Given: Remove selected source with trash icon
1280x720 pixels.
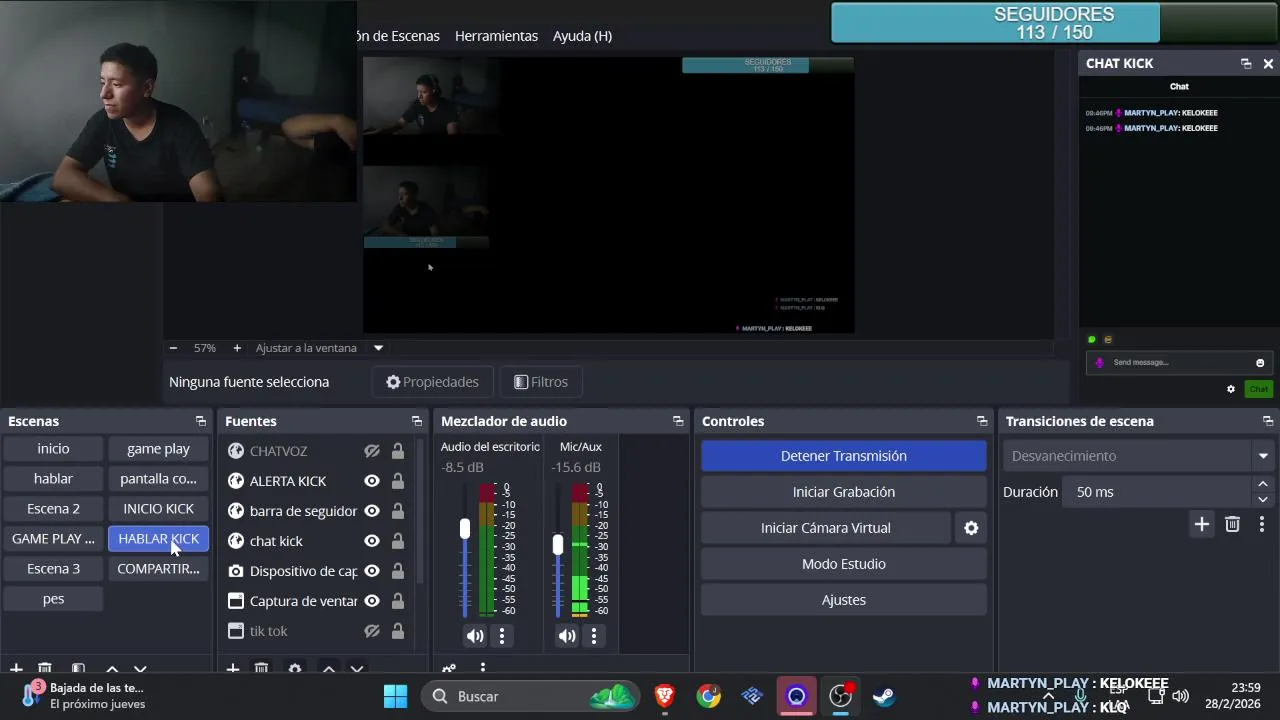Looking at the screenshot, I should 261,668.
